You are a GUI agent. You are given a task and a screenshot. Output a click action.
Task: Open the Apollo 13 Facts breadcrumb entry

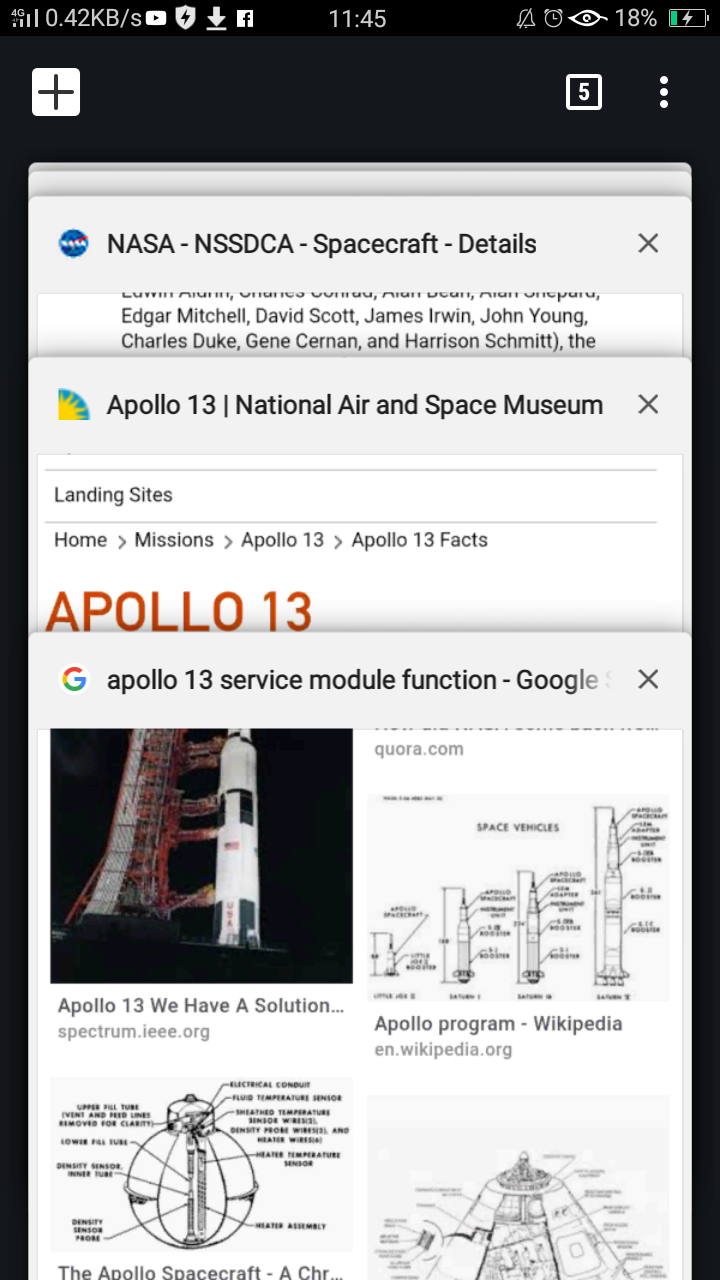[419, 539]
